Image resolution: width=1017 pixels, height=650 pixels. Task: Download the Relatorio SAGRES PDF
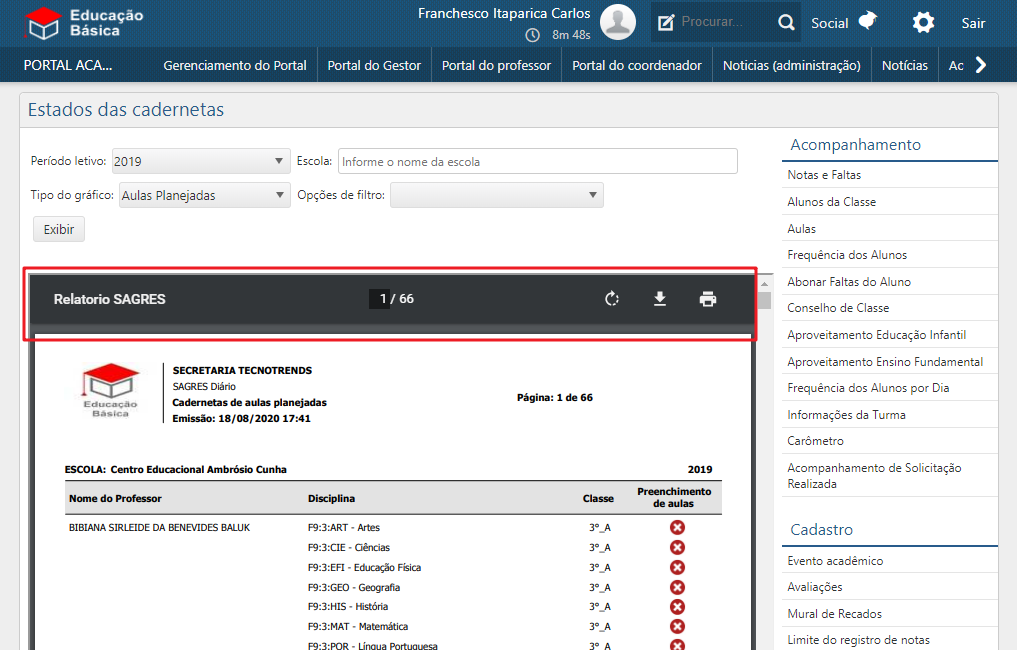pos(660,299)
